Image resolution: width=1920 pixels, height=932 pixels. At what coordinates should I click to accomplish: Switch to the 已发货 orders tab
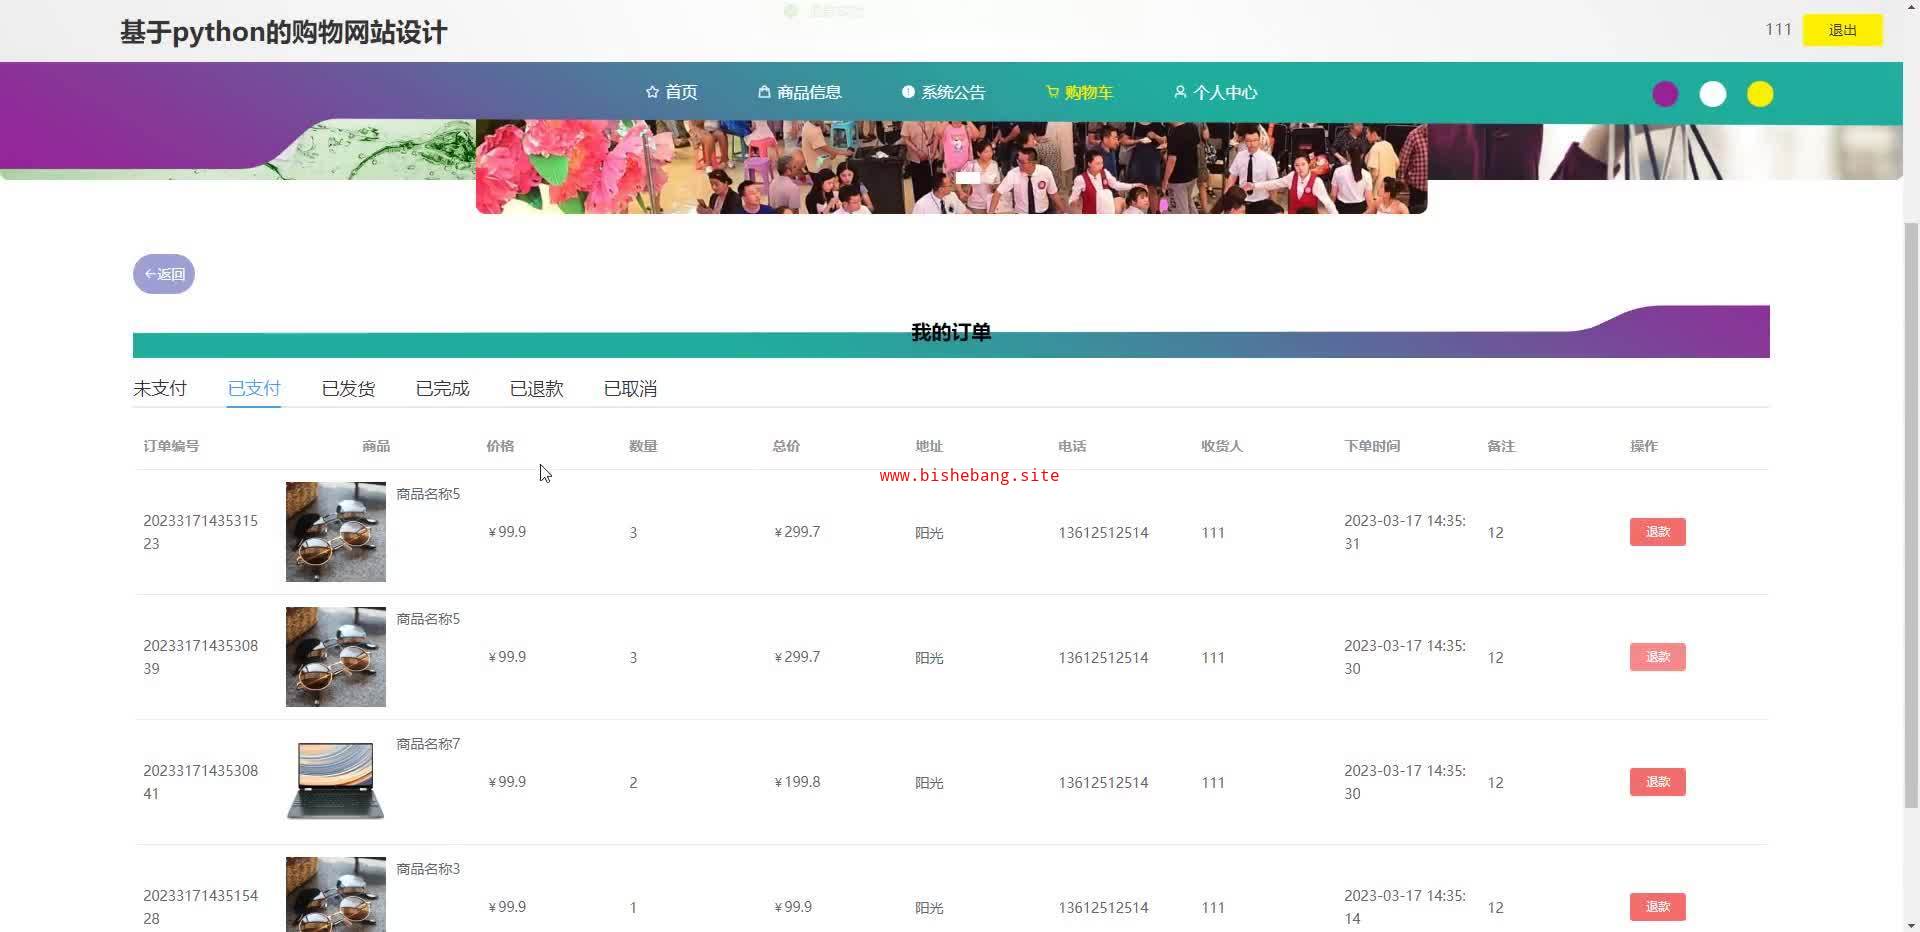(348, 389)
